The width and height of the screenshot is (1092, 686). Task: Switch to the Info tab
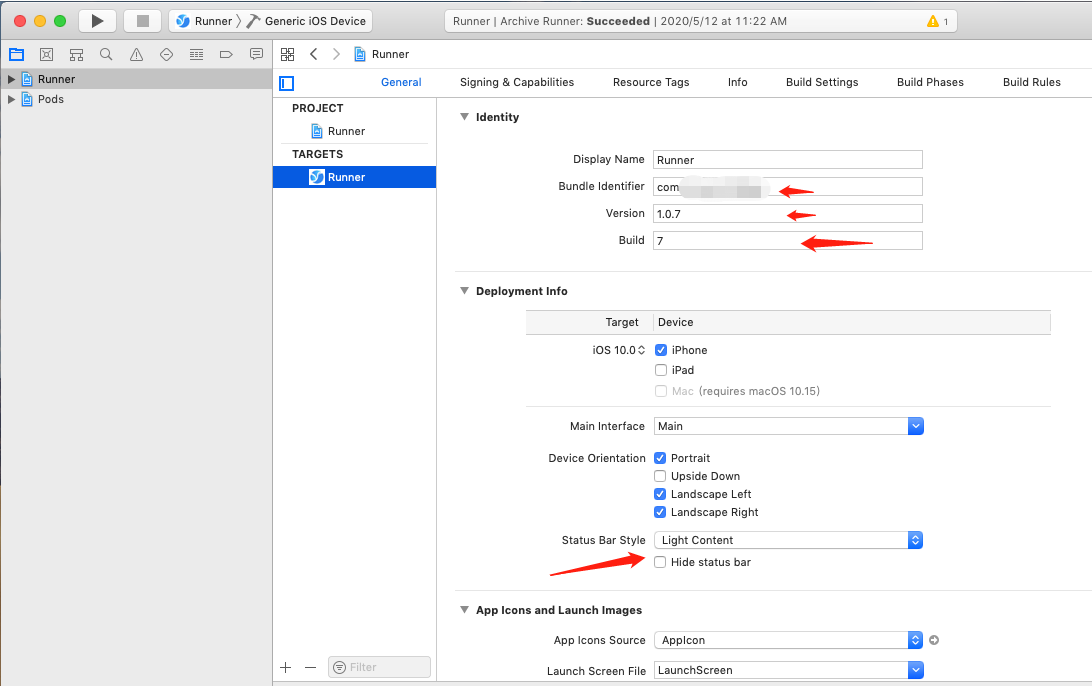738,82
